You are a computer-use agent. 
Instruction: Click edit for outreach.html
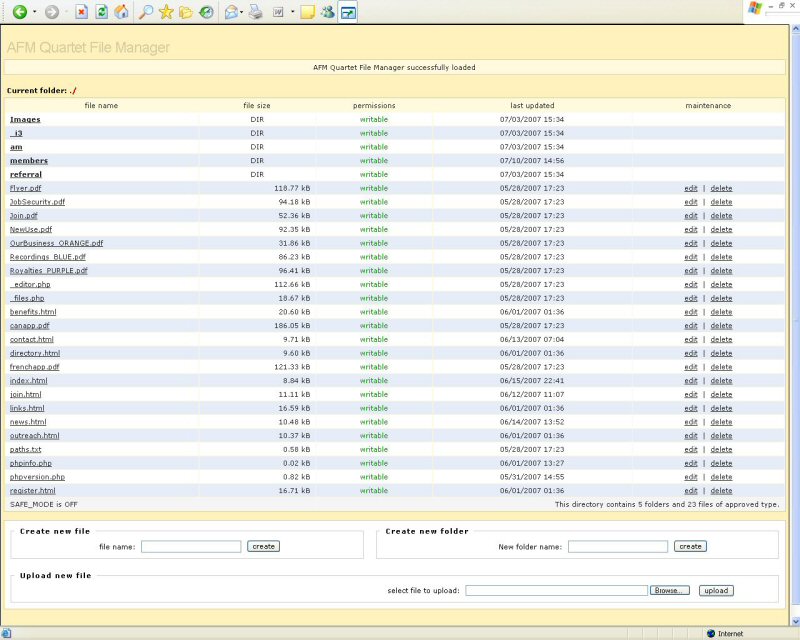coord(691,436)
